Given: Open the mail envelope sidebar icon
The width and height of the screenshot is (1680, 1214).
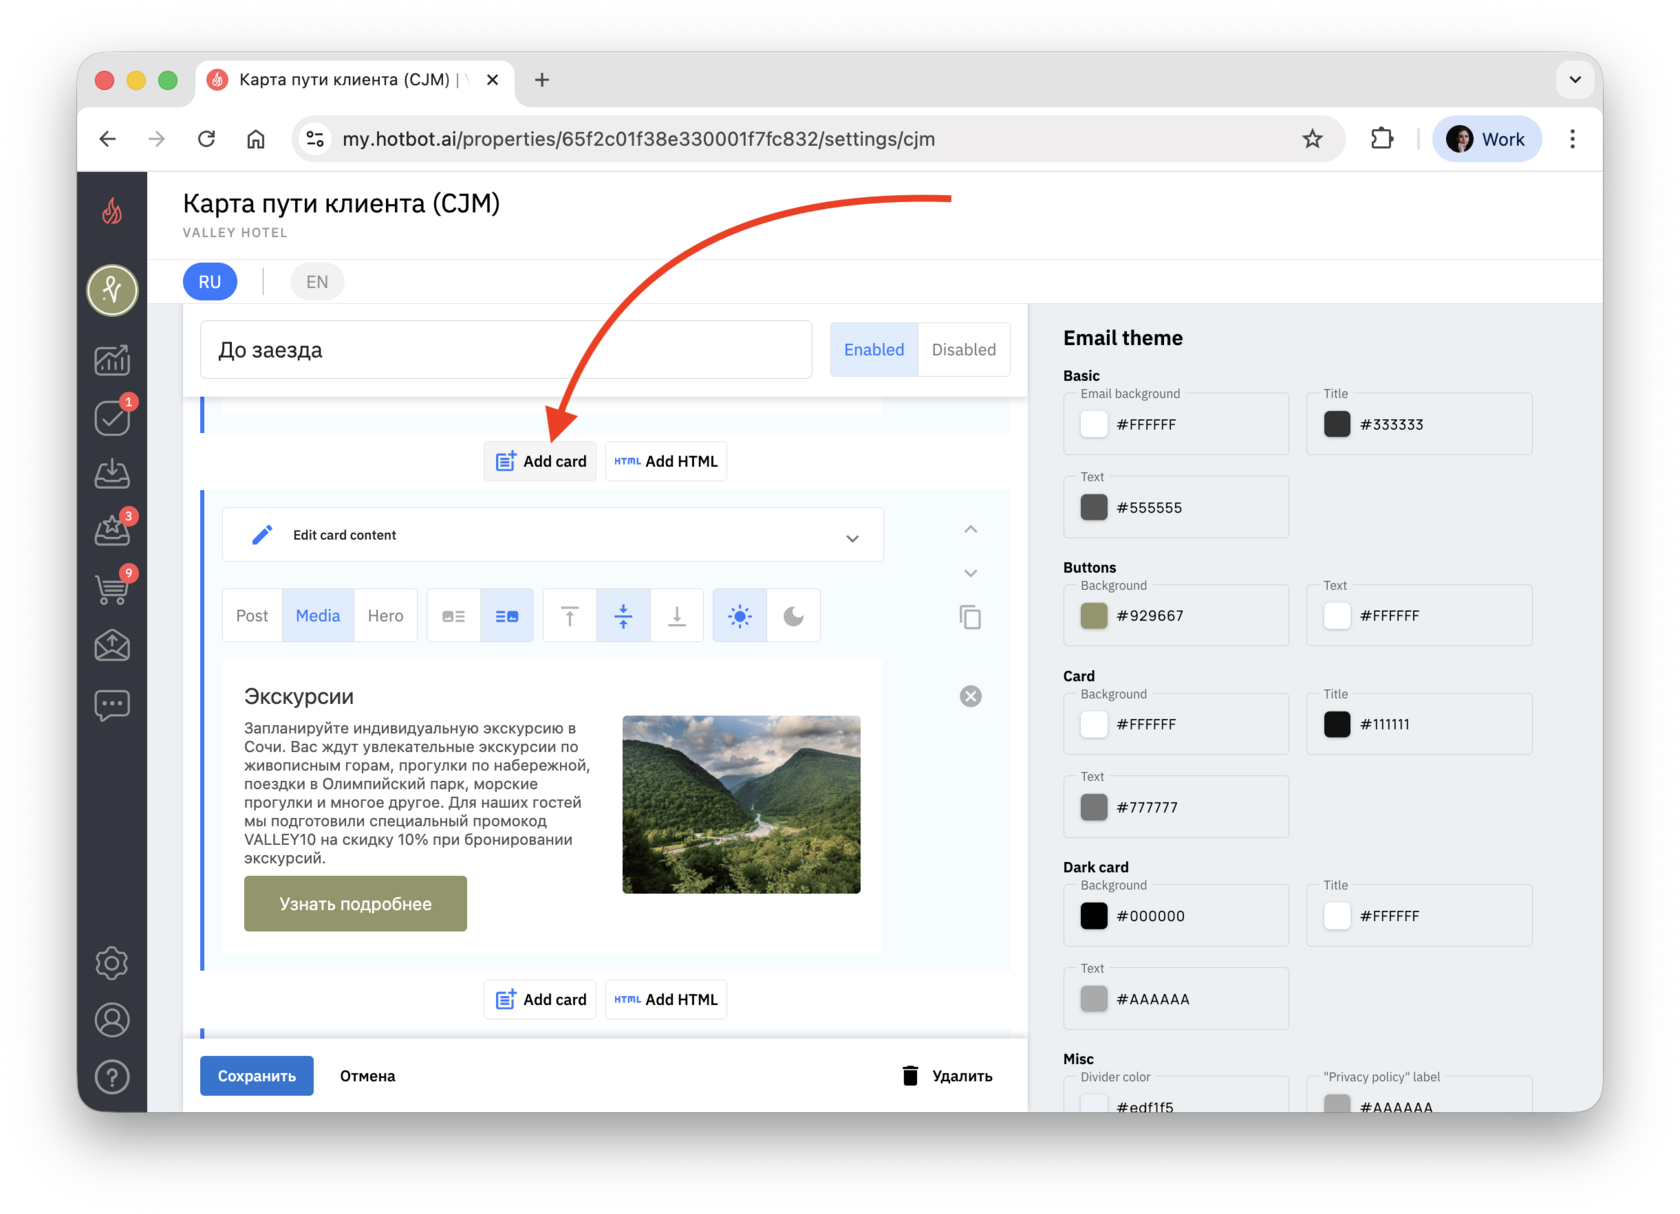Looking at the screenshot, I should 112,646.
